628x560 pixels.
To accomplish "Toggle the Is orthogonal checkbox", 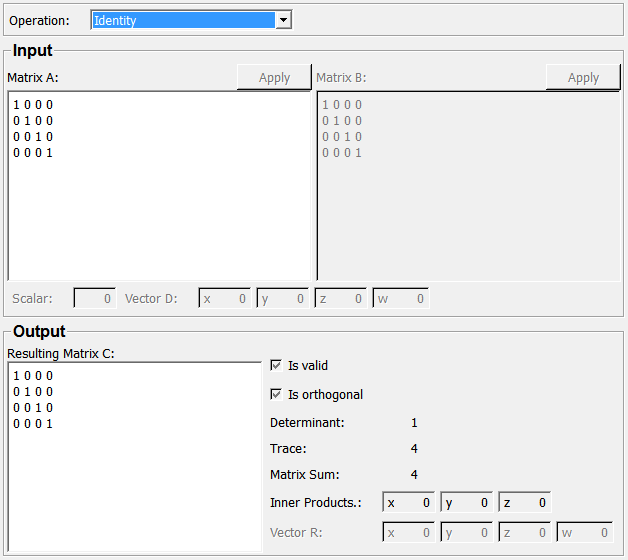I will (277, 395).
